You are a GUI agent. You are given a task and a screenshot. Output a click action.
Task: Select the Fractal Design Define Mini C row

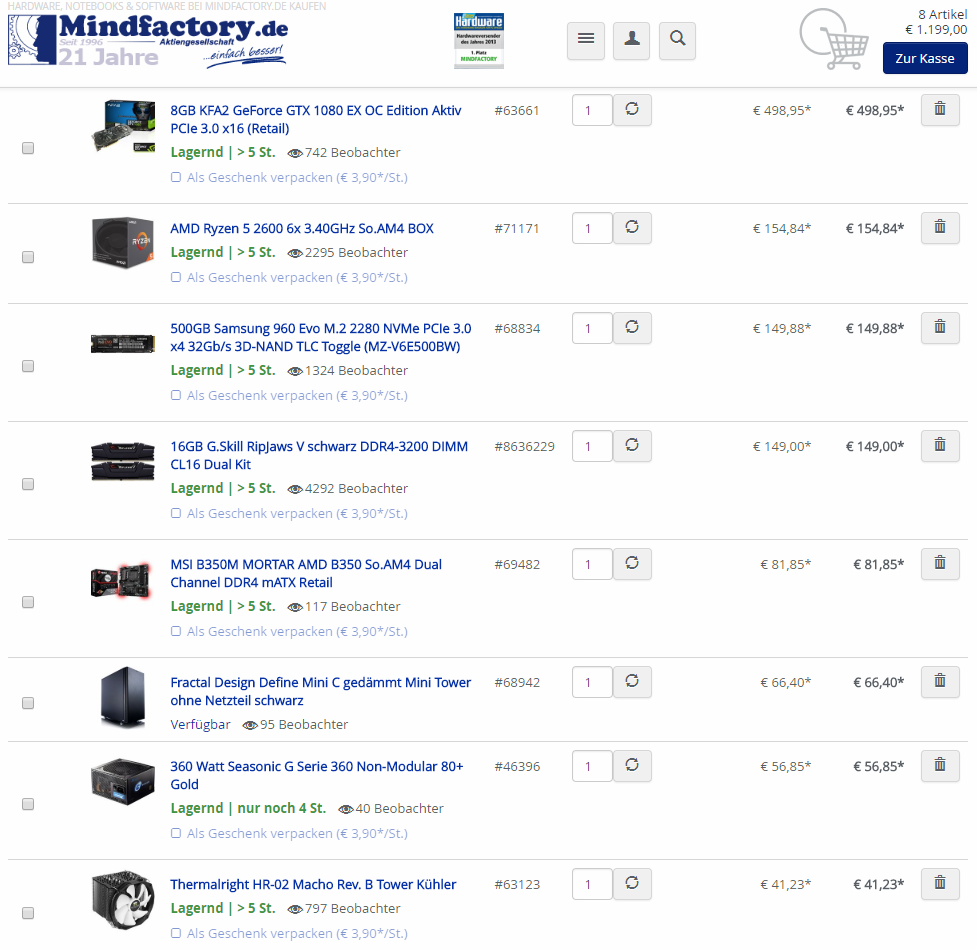(28, 703)
